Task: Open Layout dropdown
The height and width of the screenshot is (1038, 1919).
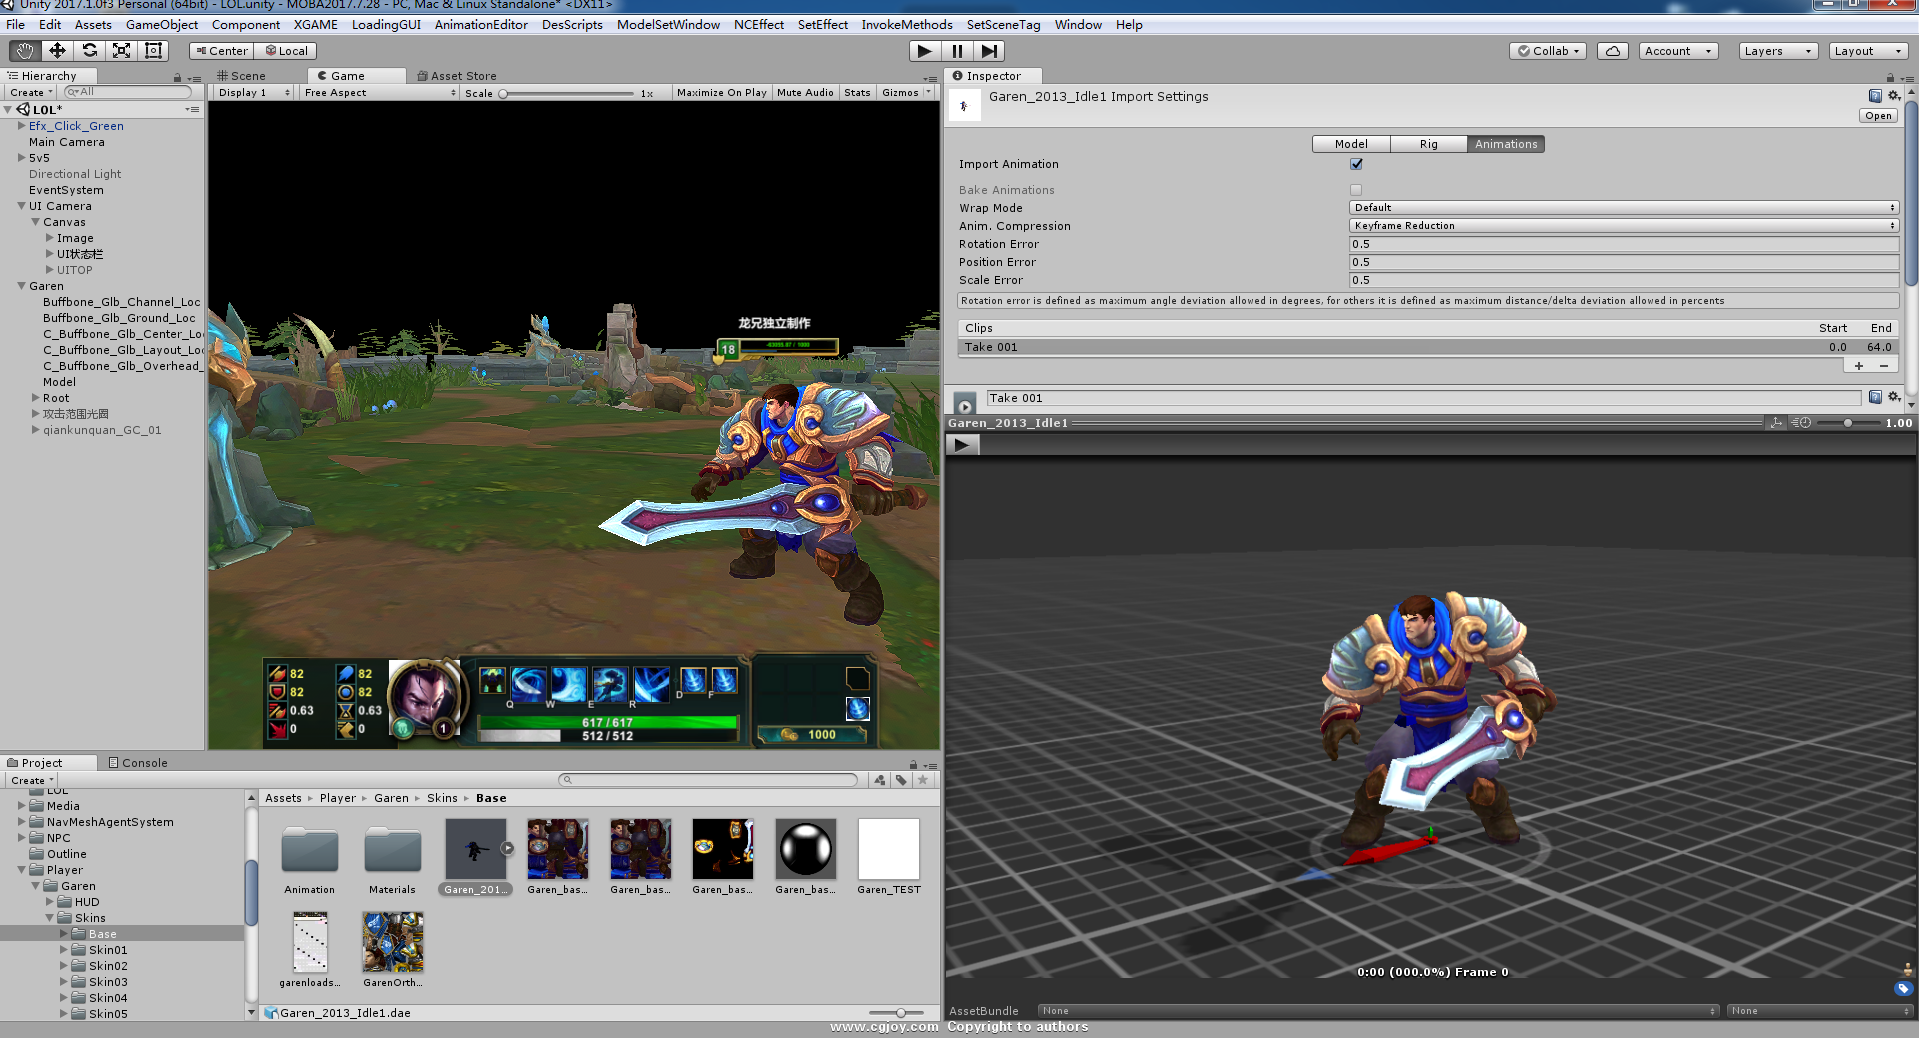Action: [1868, 51]
